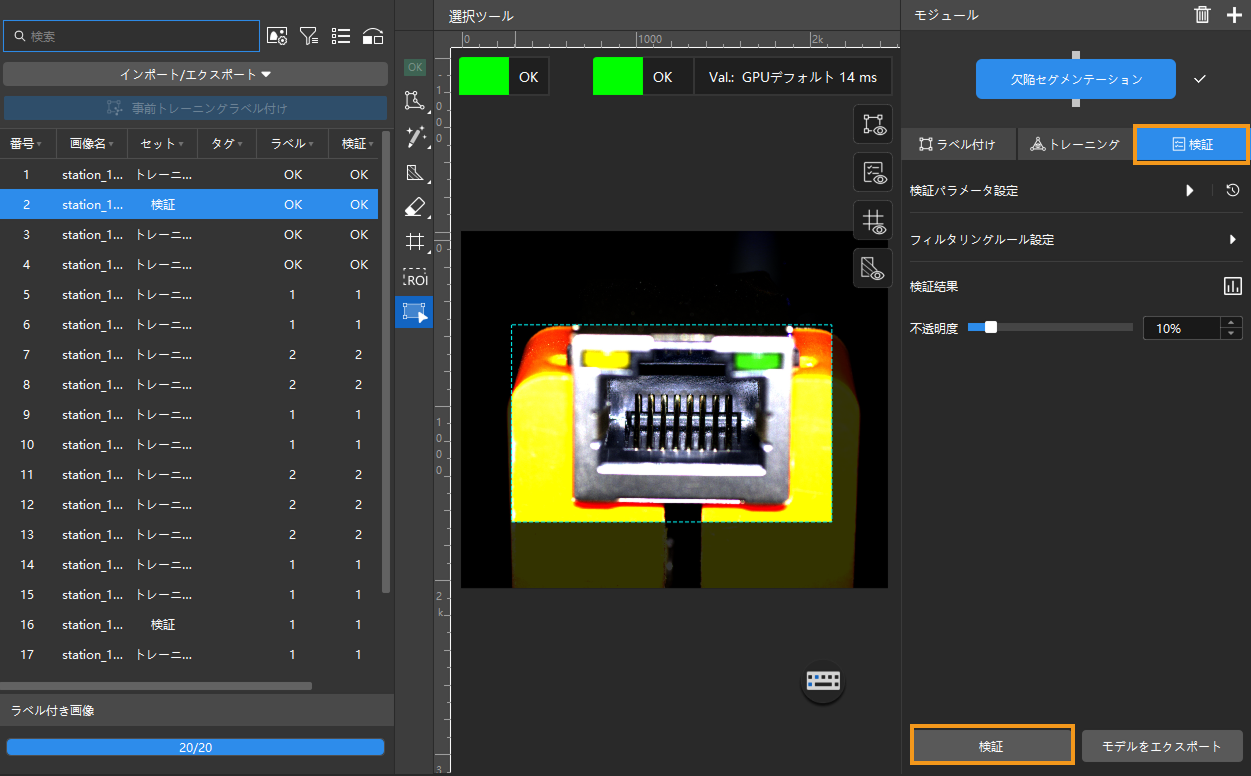Switch to the ラベル付け tab
The height and width of the screenshot is (776, 1251).
(x=957, y=144)
